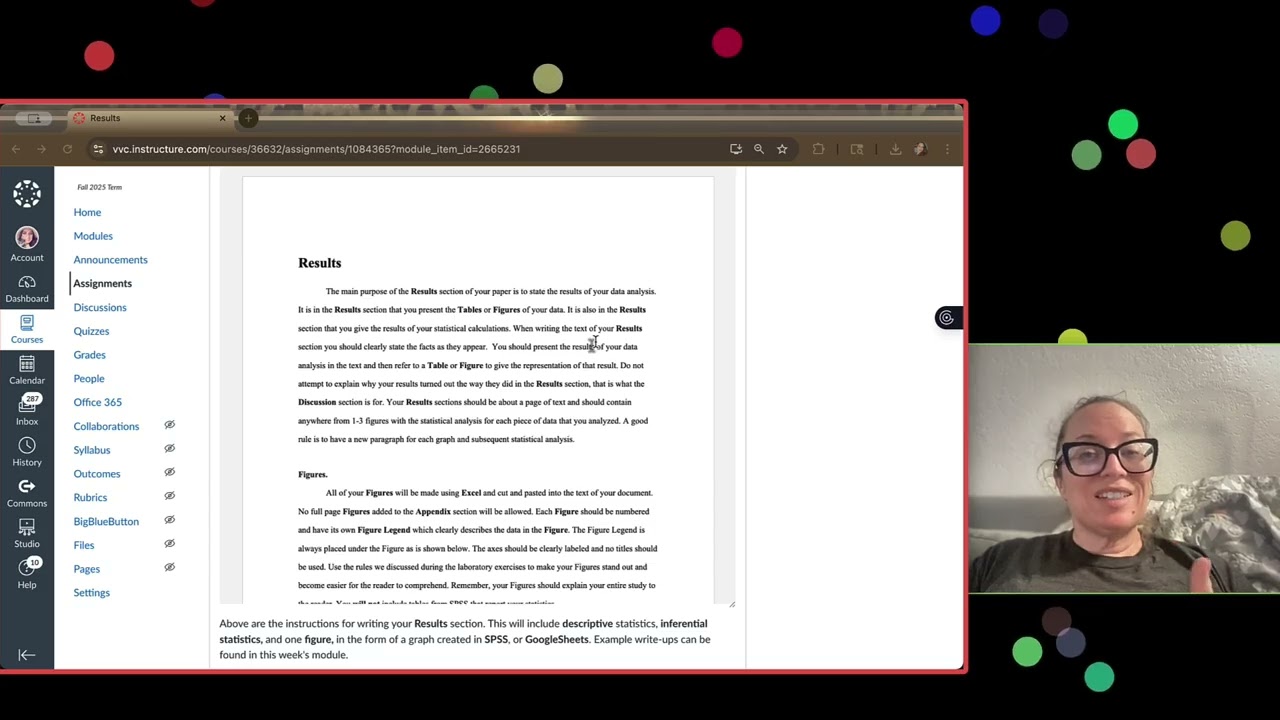
Task: Click the resize handle of document preview
Action: [x=732, y=603]
